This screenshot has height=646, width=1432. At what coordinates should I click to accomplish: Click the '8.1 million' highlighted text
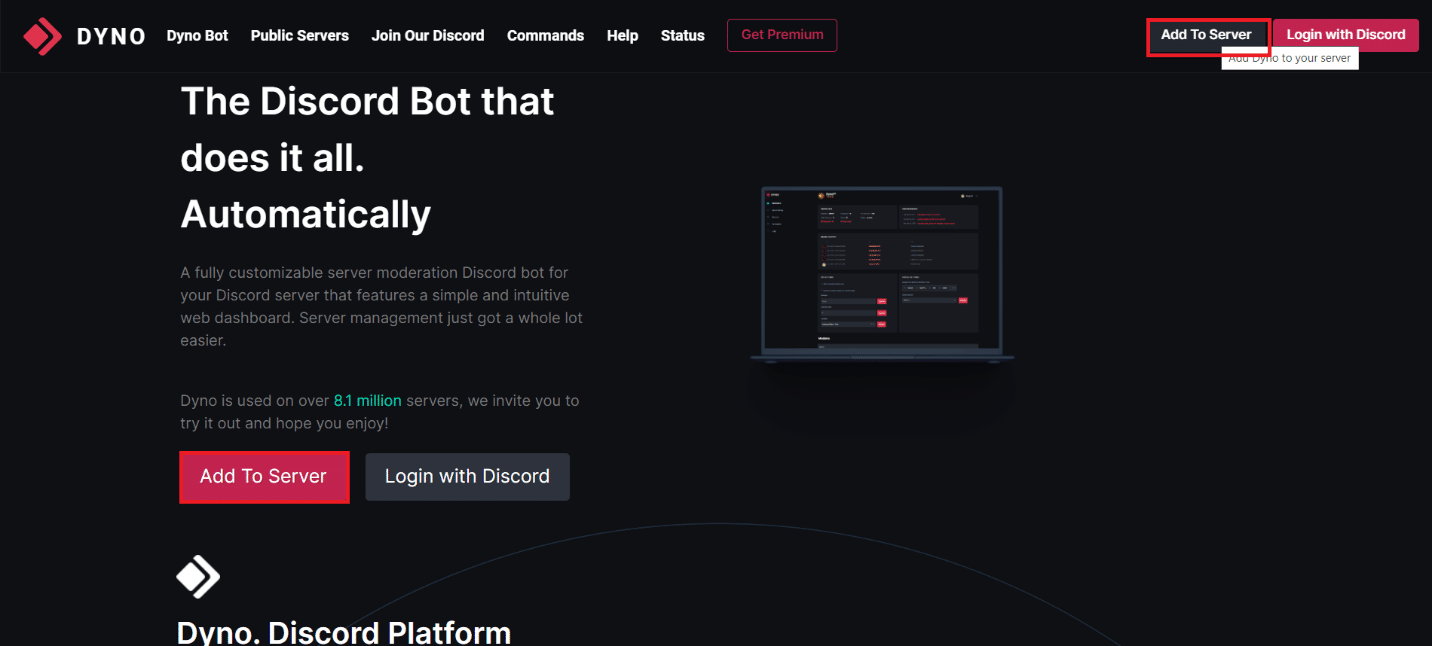point(367,400)
